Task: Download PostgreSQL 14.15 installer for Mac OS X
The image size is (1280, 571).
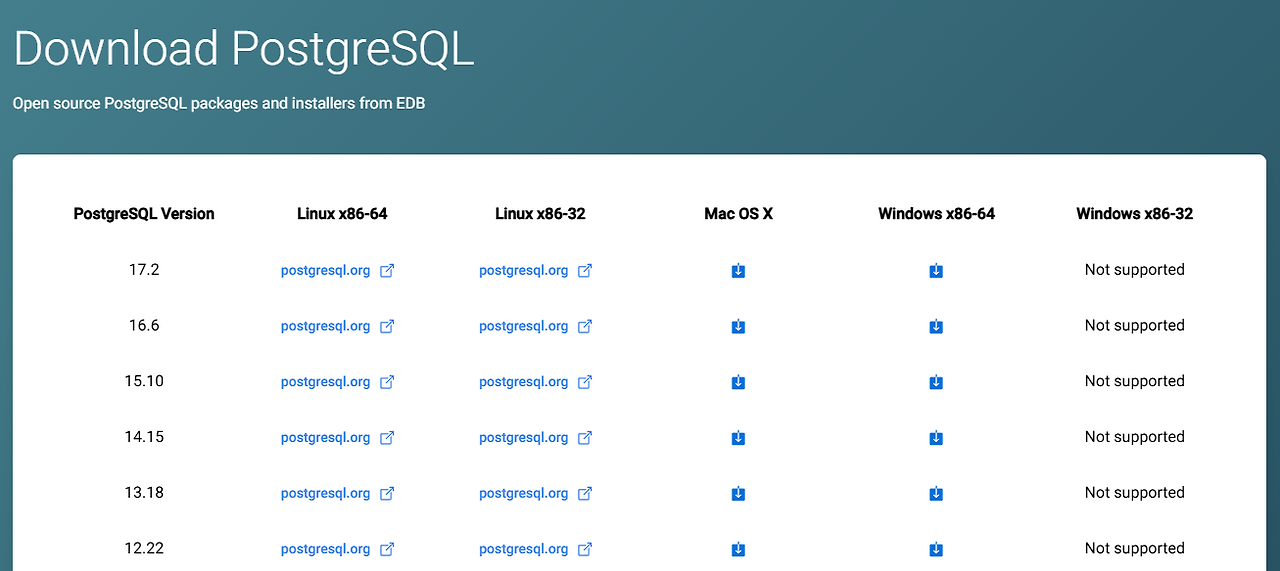Action: pyautogui.click(x=738, y=438)
